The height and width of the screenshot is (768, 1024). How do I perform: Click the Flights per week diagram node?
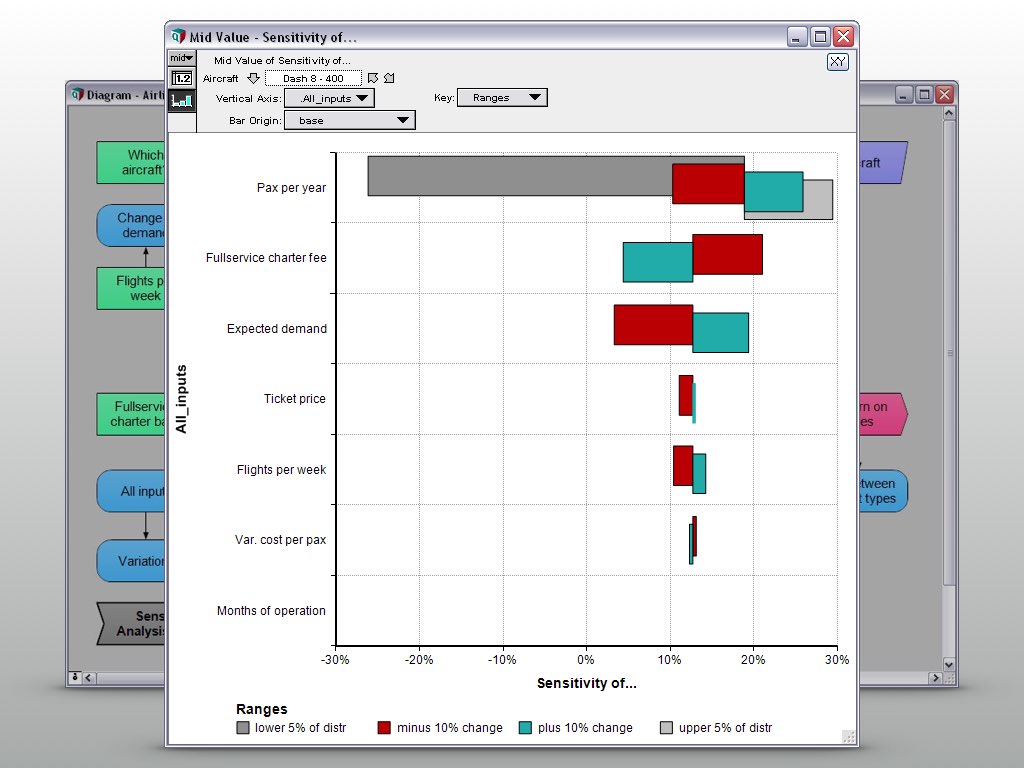(133, 288)
